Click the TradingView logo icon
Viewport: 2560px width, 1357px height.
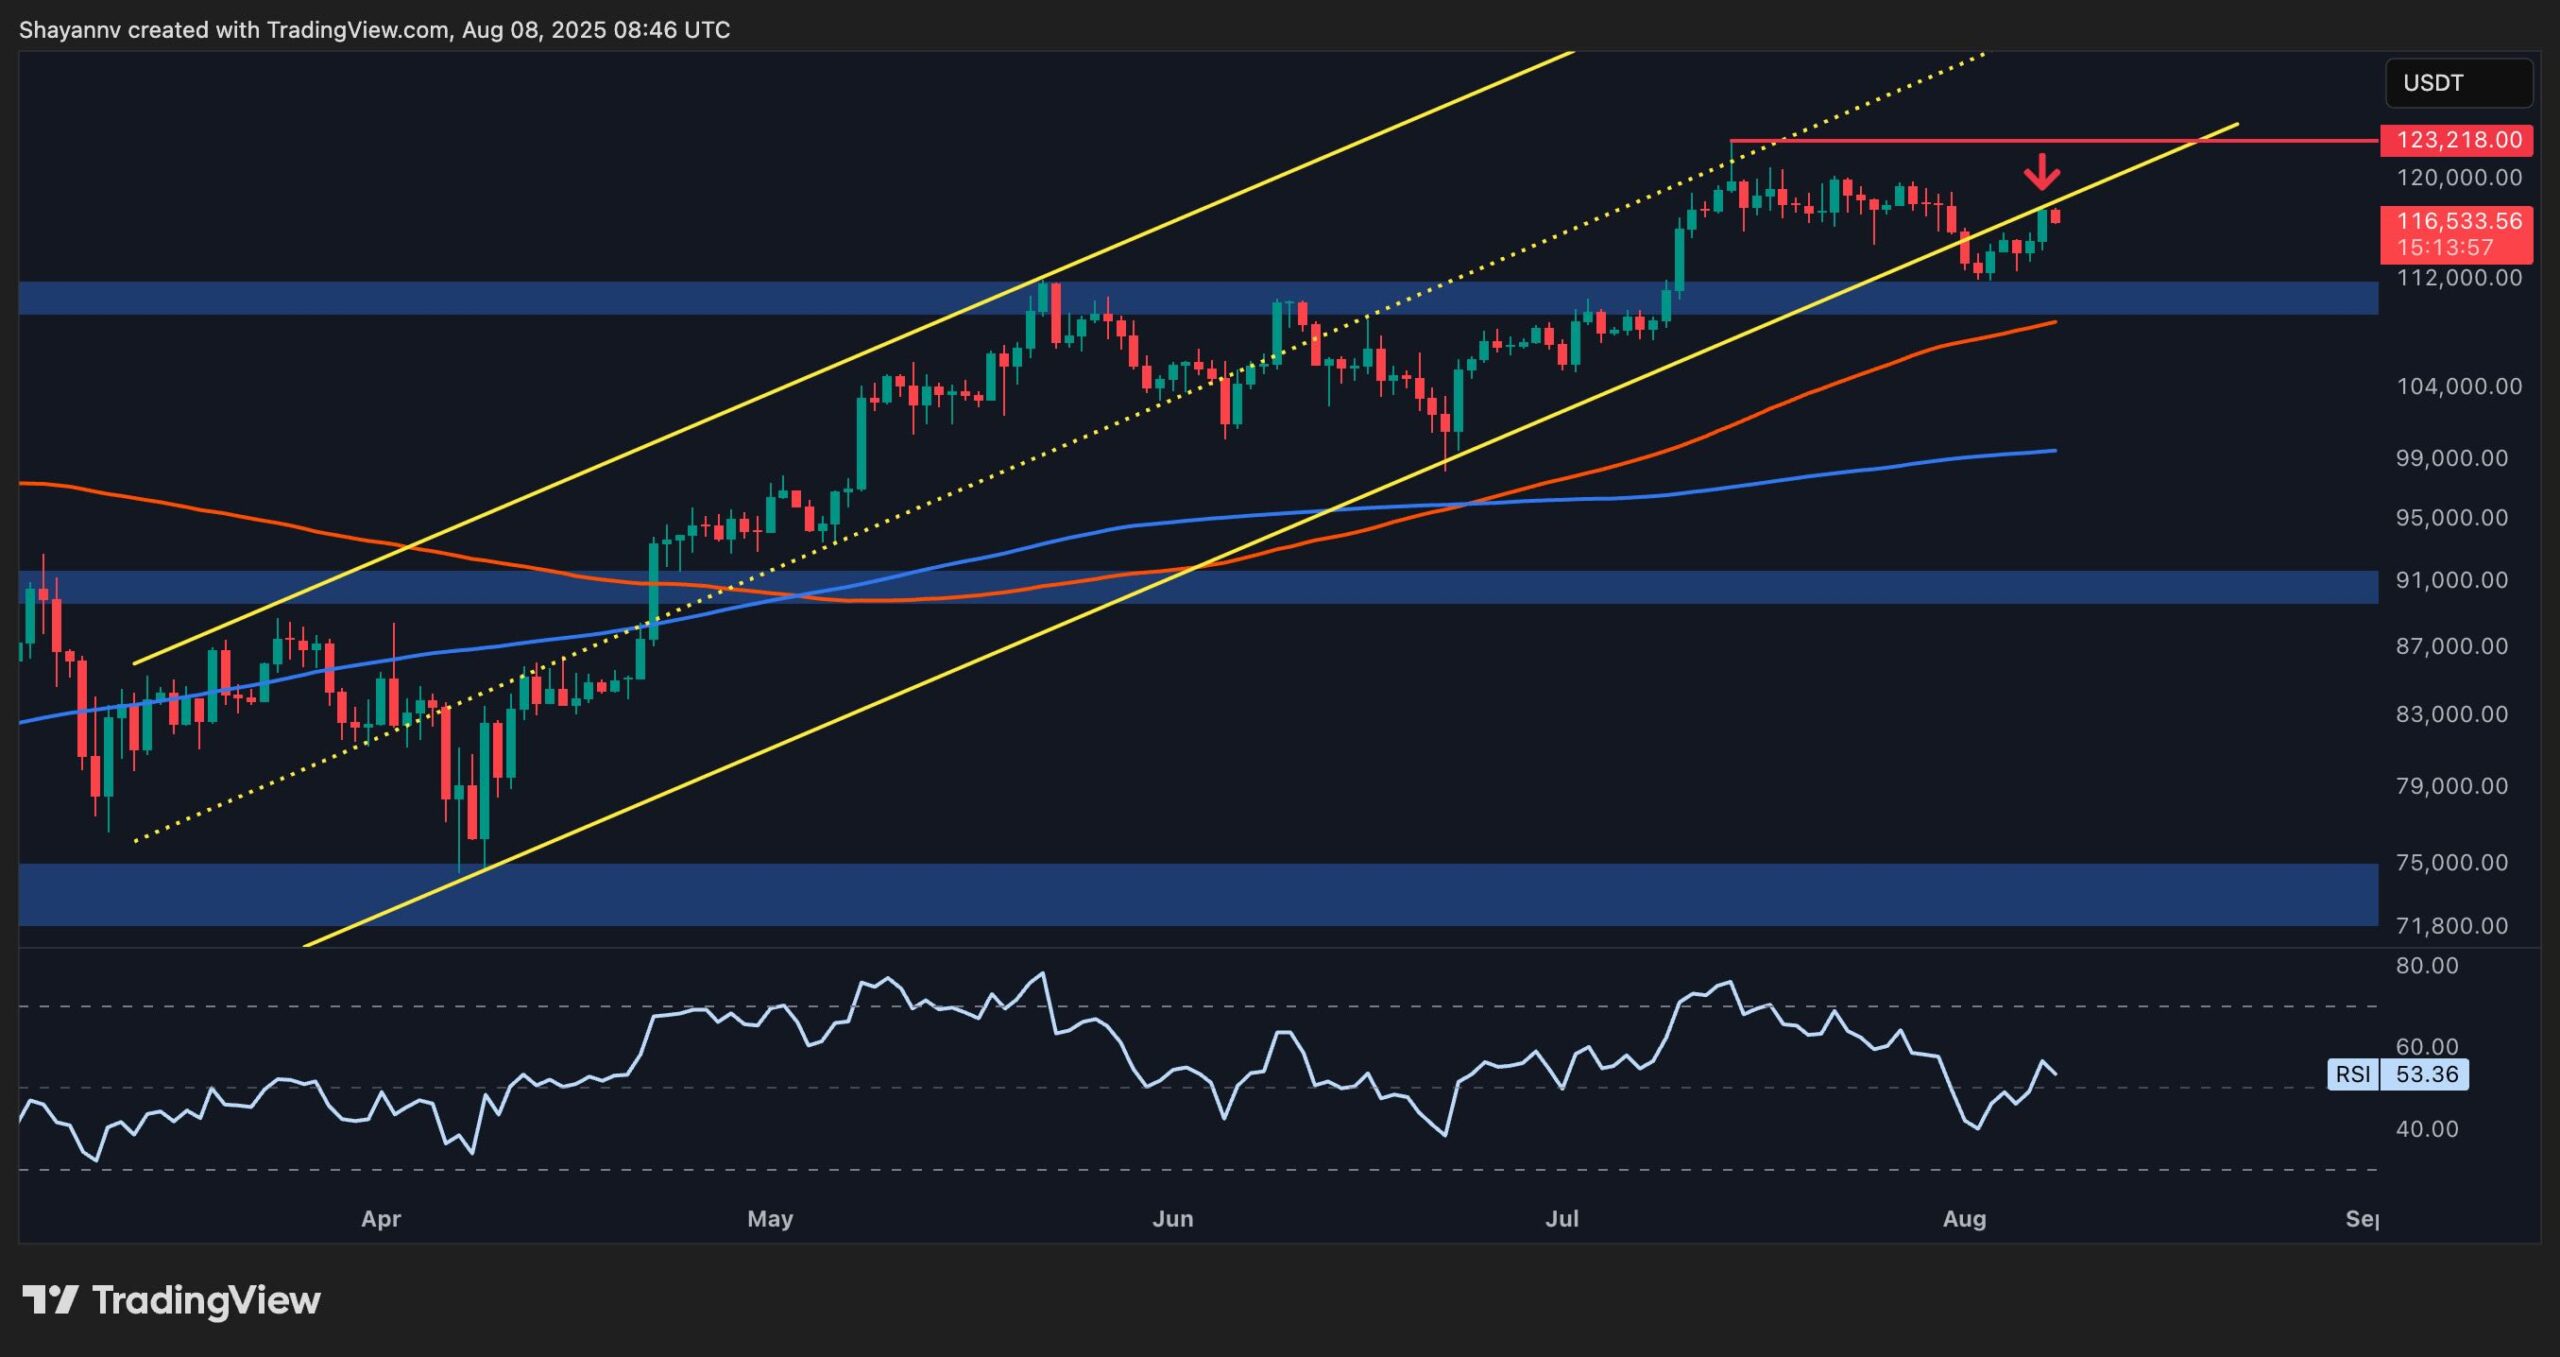tap(50, 1299)
